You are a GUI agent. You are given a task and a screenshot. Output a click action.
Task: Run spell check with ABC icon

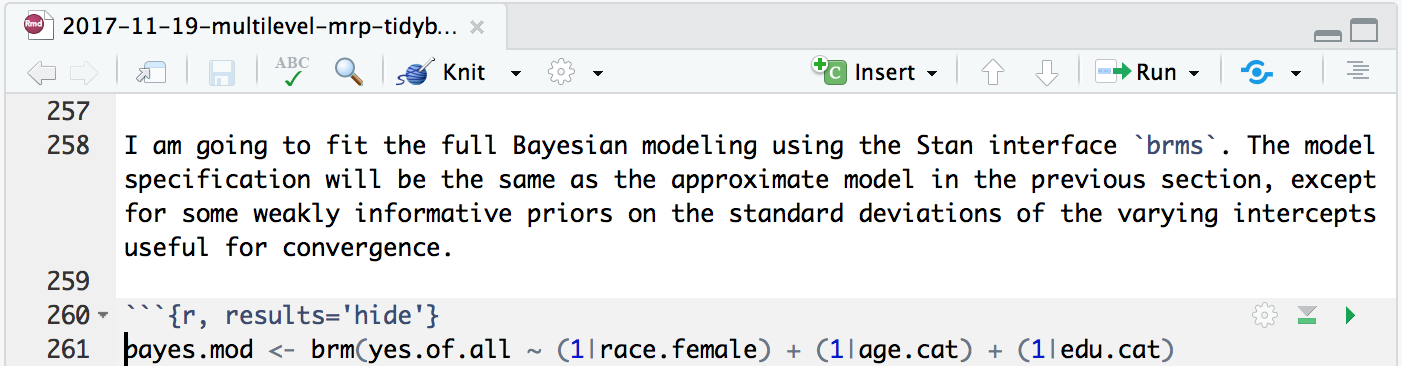[x=292, y=72]
